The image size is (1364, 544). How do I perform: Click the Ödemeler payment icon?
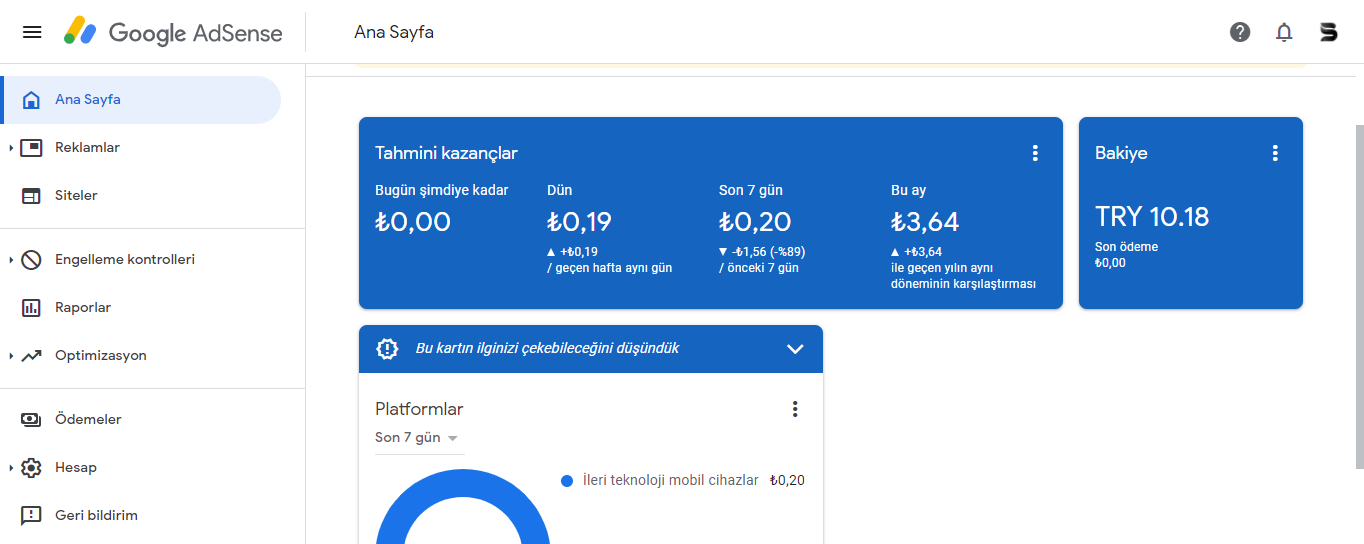31,420
